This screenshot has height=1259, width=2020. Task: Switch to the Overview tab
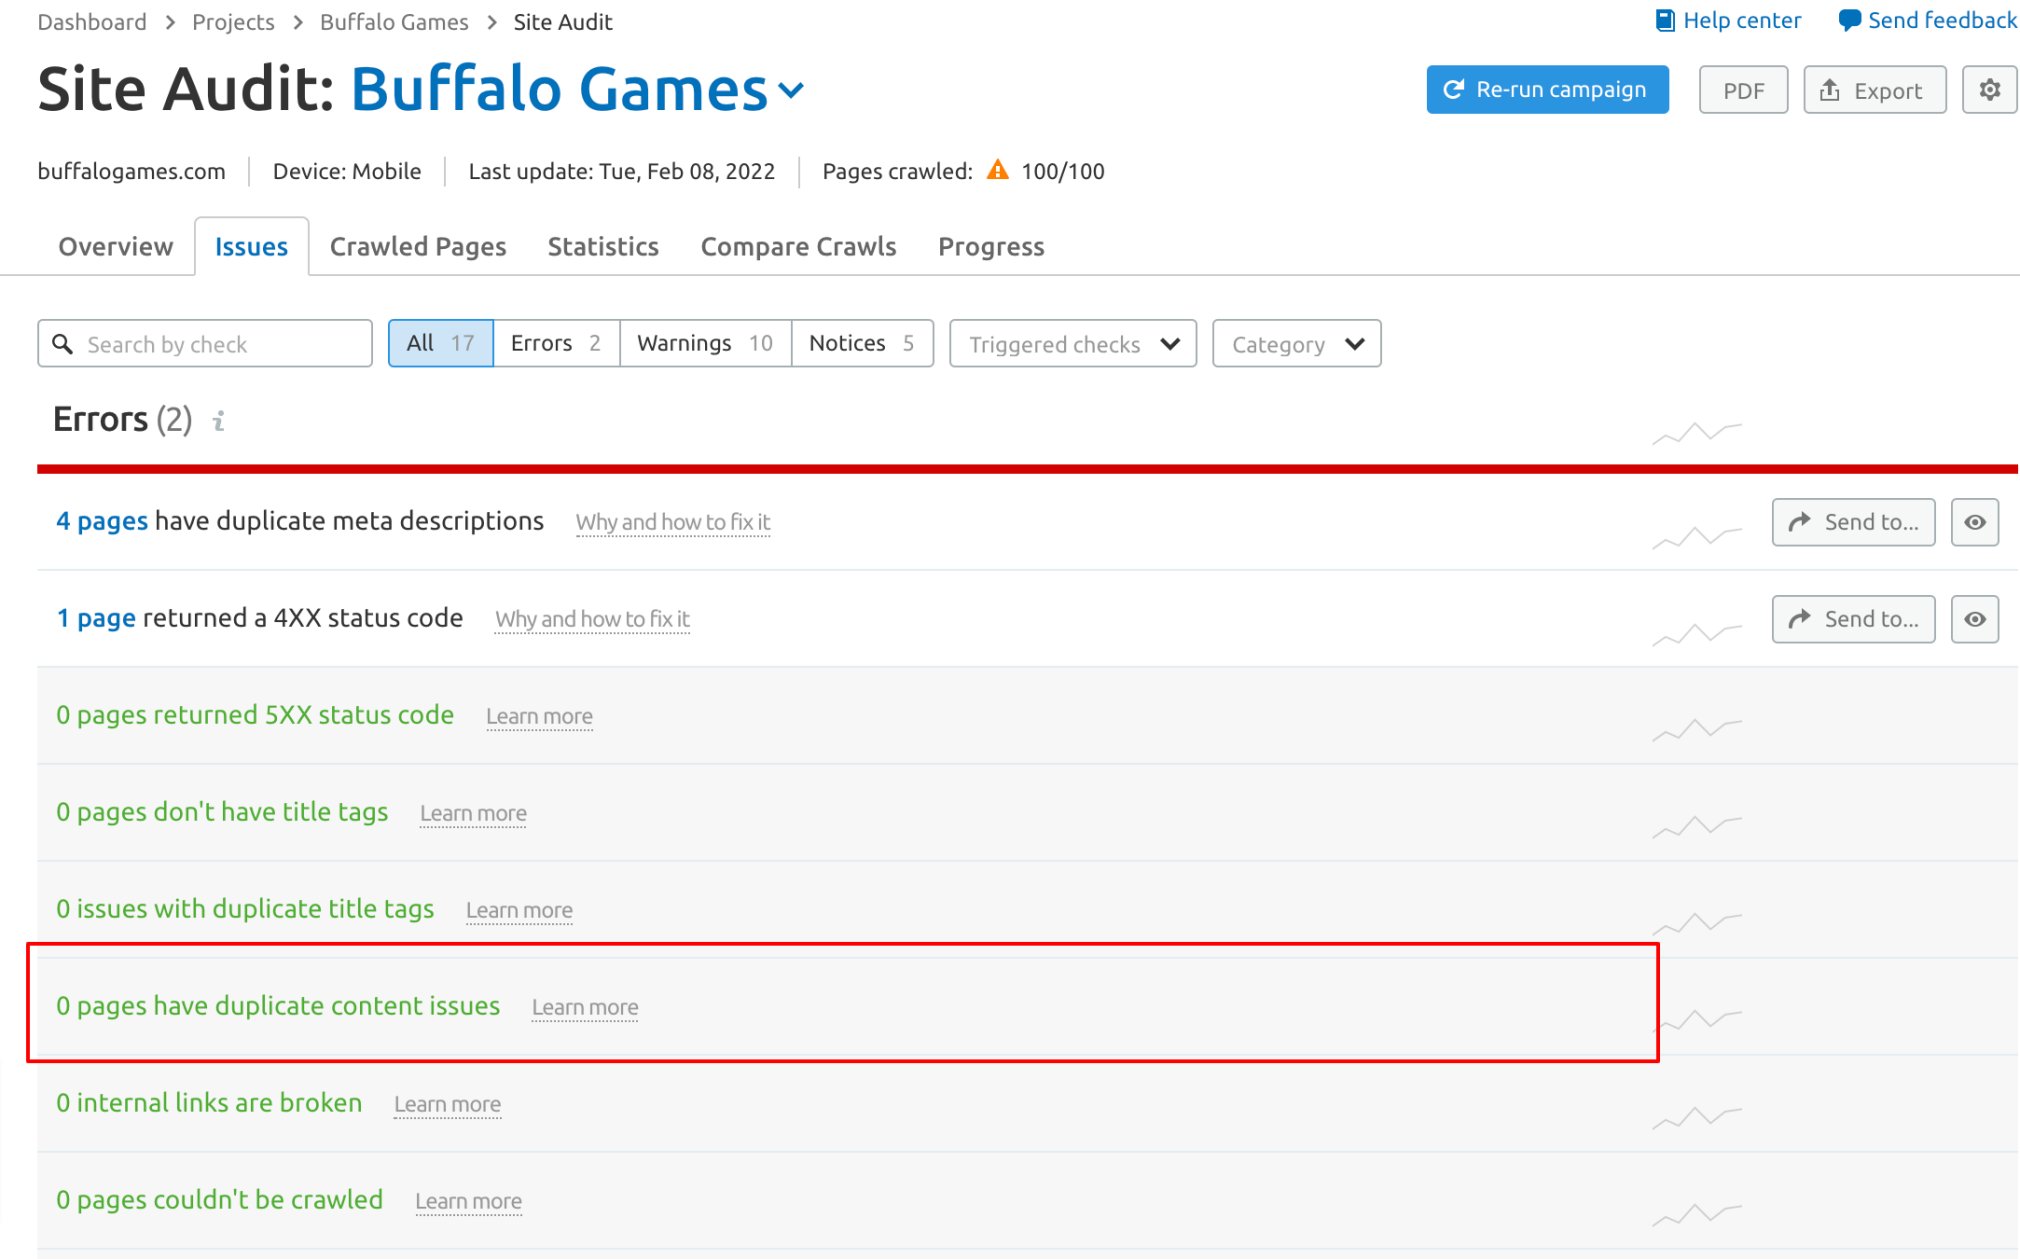115,245
